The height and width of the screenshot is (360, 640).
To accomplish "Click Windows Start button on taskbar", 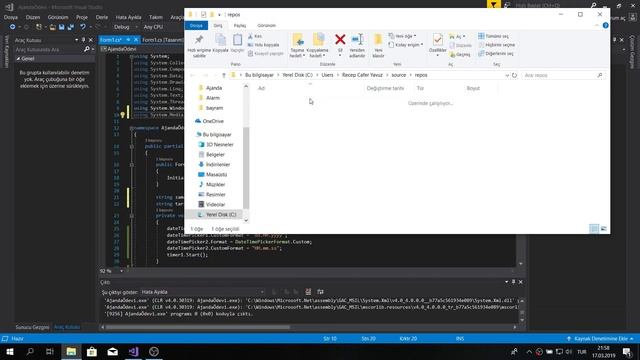I will click(x=10, y=351).
